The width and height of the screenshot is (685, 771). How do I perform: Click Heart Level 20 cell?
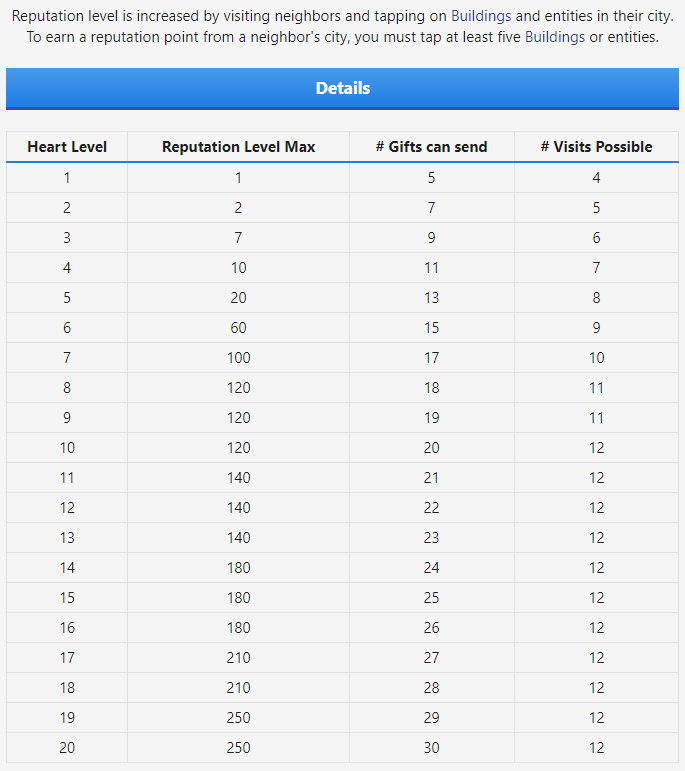[x=67, y=747]
